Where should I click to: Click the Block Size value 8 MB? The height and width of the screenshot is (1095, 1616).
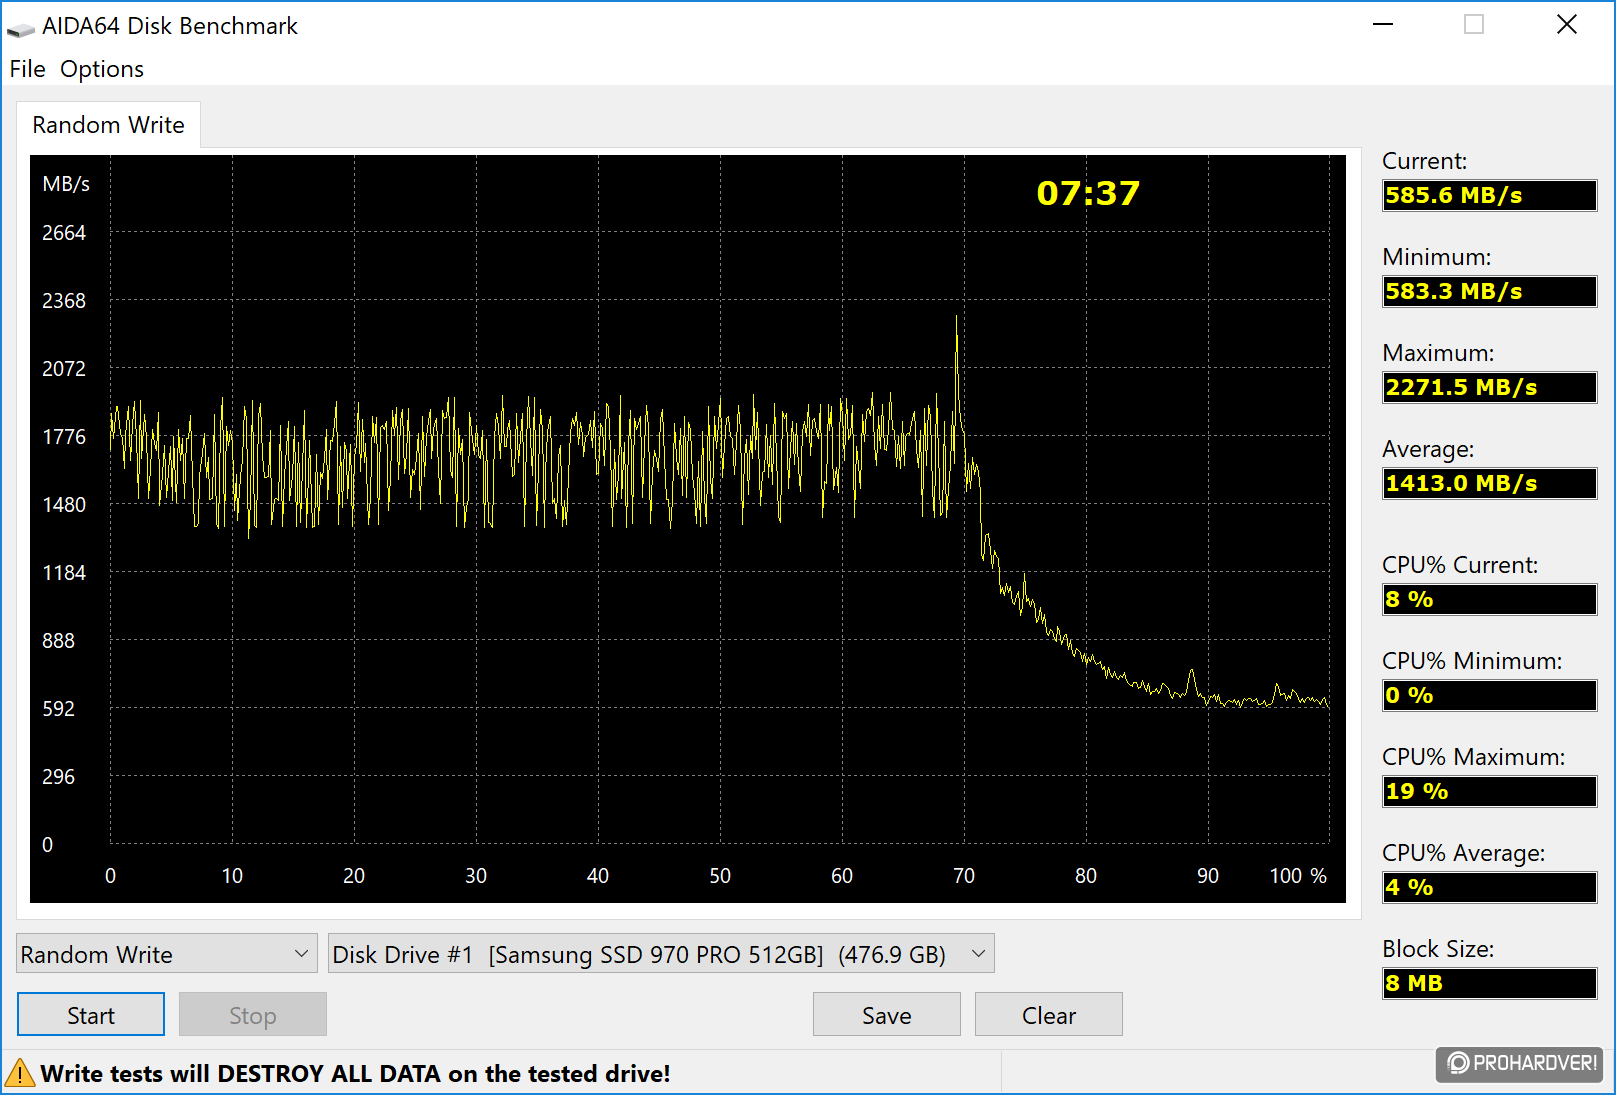pos(1489,983)
